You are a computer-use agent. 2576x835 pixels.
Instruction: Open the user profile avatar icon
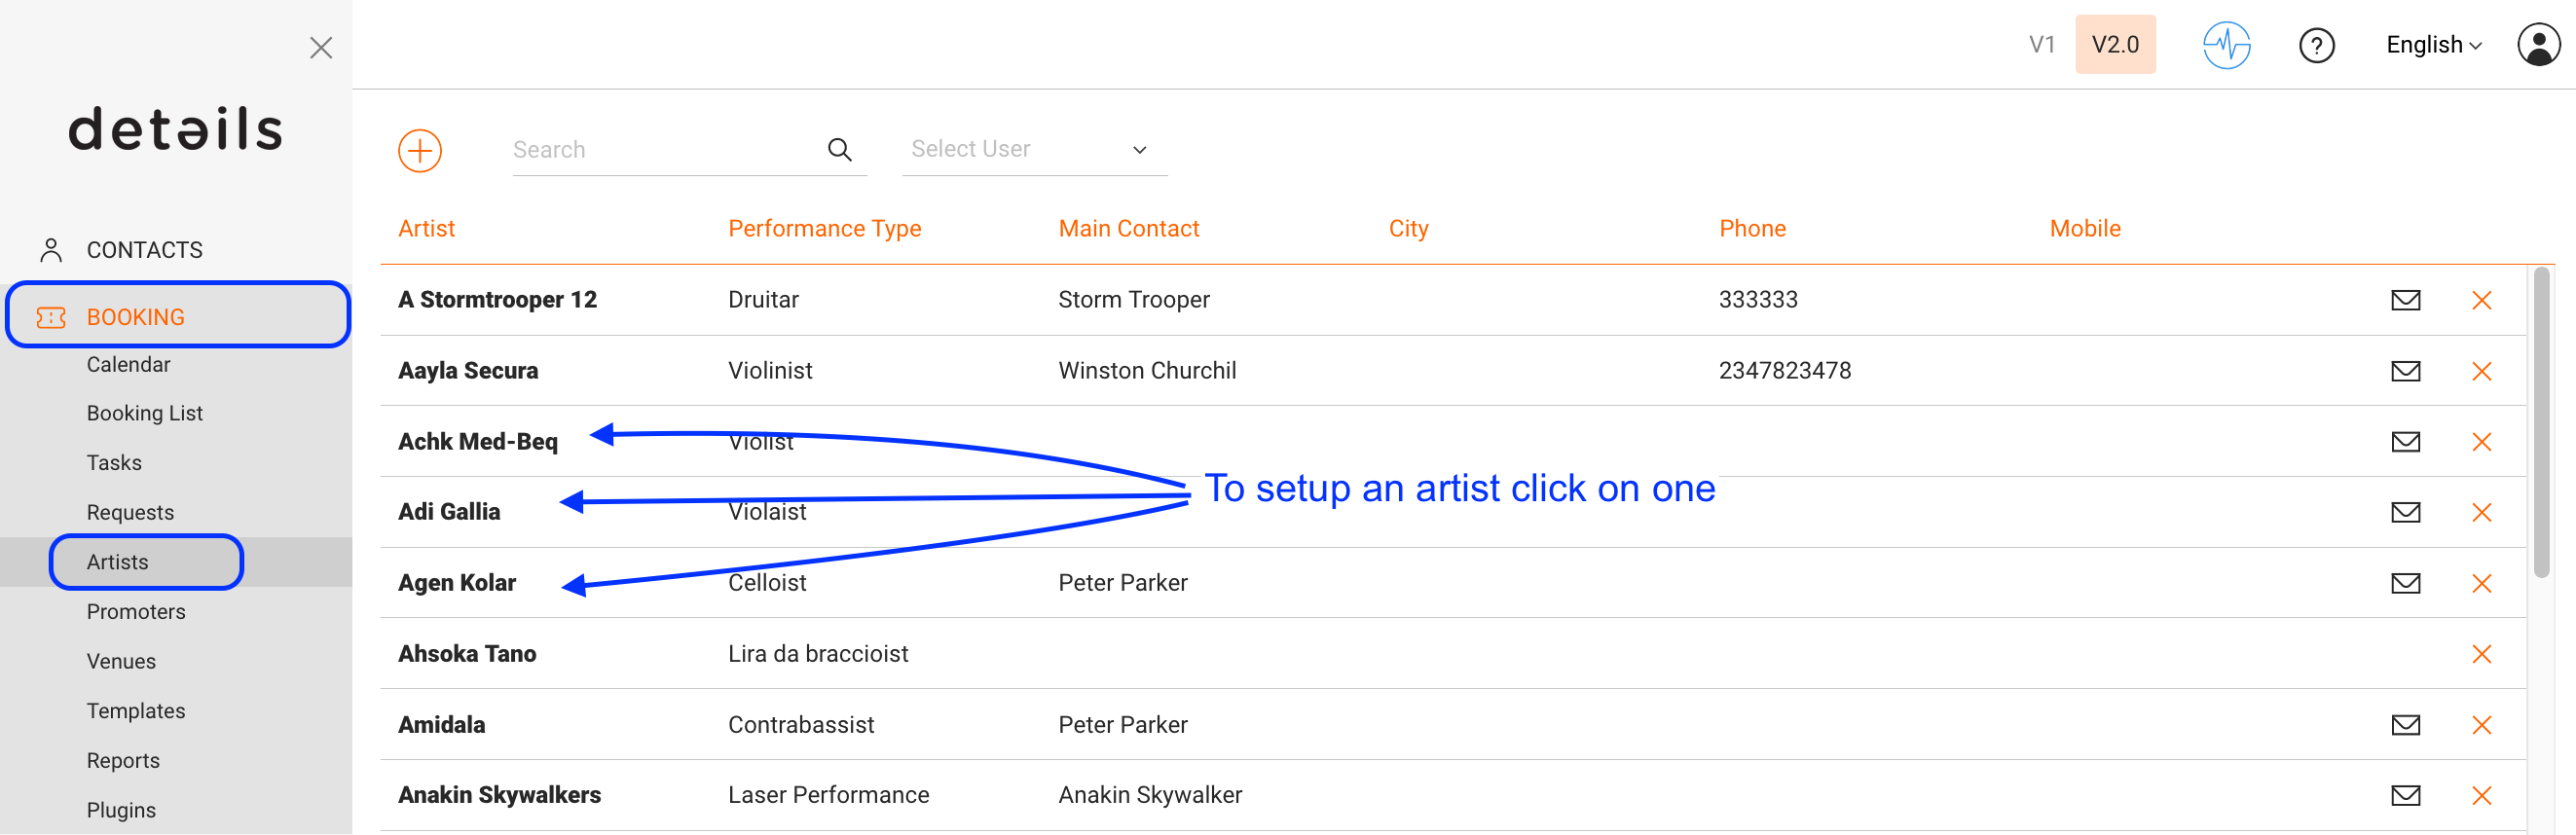[x=2538, y=45]
